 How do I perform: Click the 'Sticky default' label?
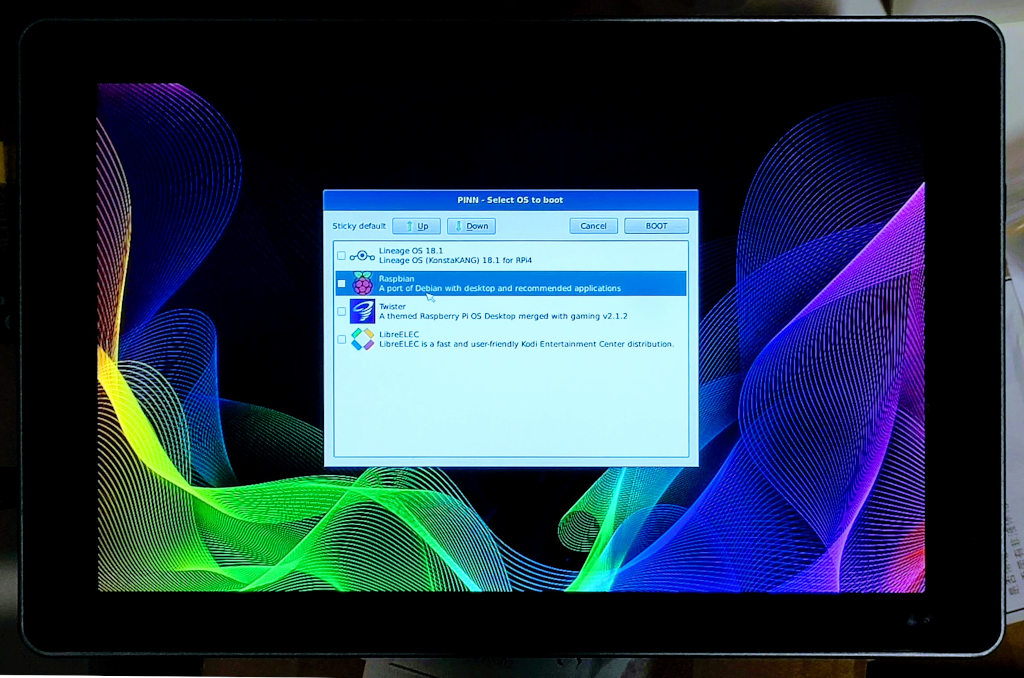359,226
